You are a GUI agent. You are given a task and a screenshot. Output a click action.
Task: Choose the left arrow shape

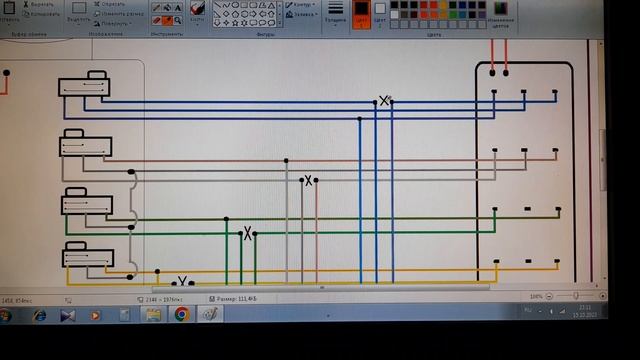point(262,14)
